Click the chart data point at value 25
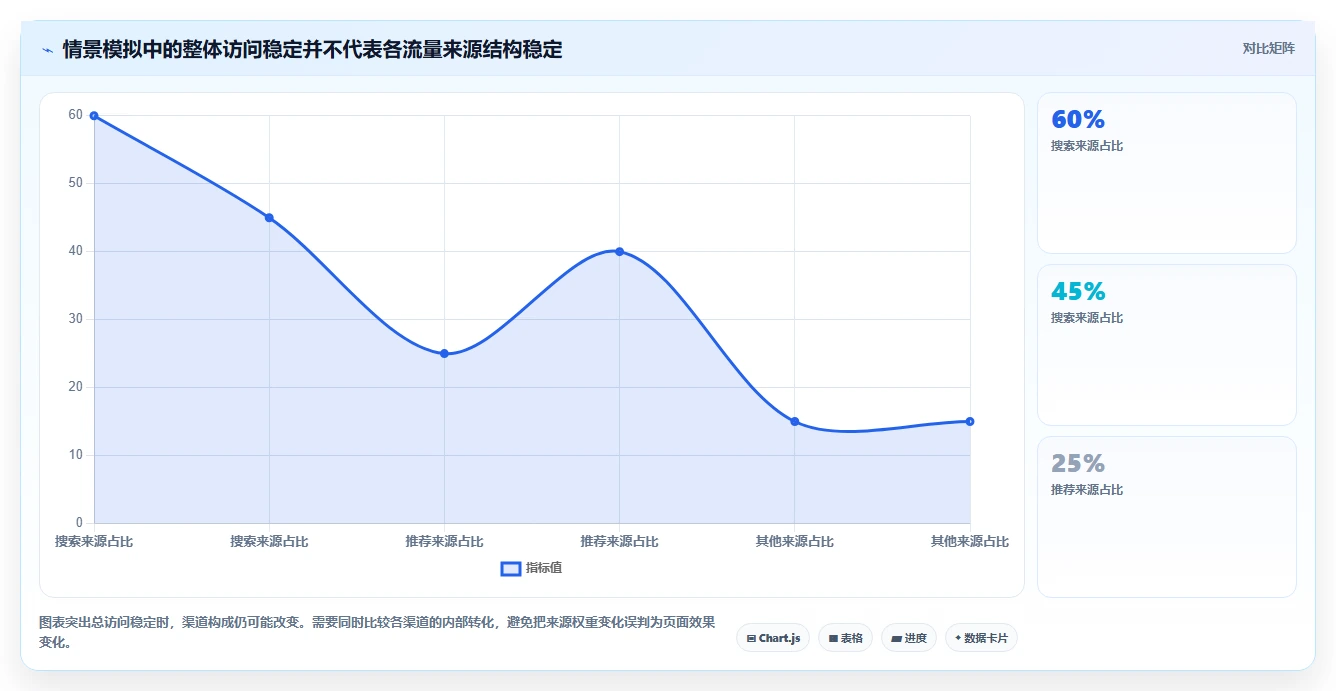The height and width of the screenshot is (691, 1336). point(444,354)
